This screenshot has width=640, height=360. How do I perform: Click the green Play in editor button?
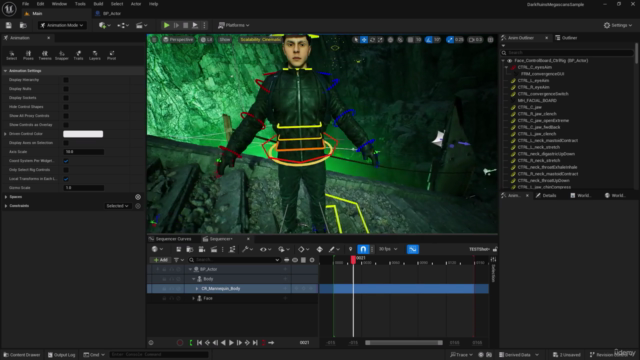click(x=167, y=25)
